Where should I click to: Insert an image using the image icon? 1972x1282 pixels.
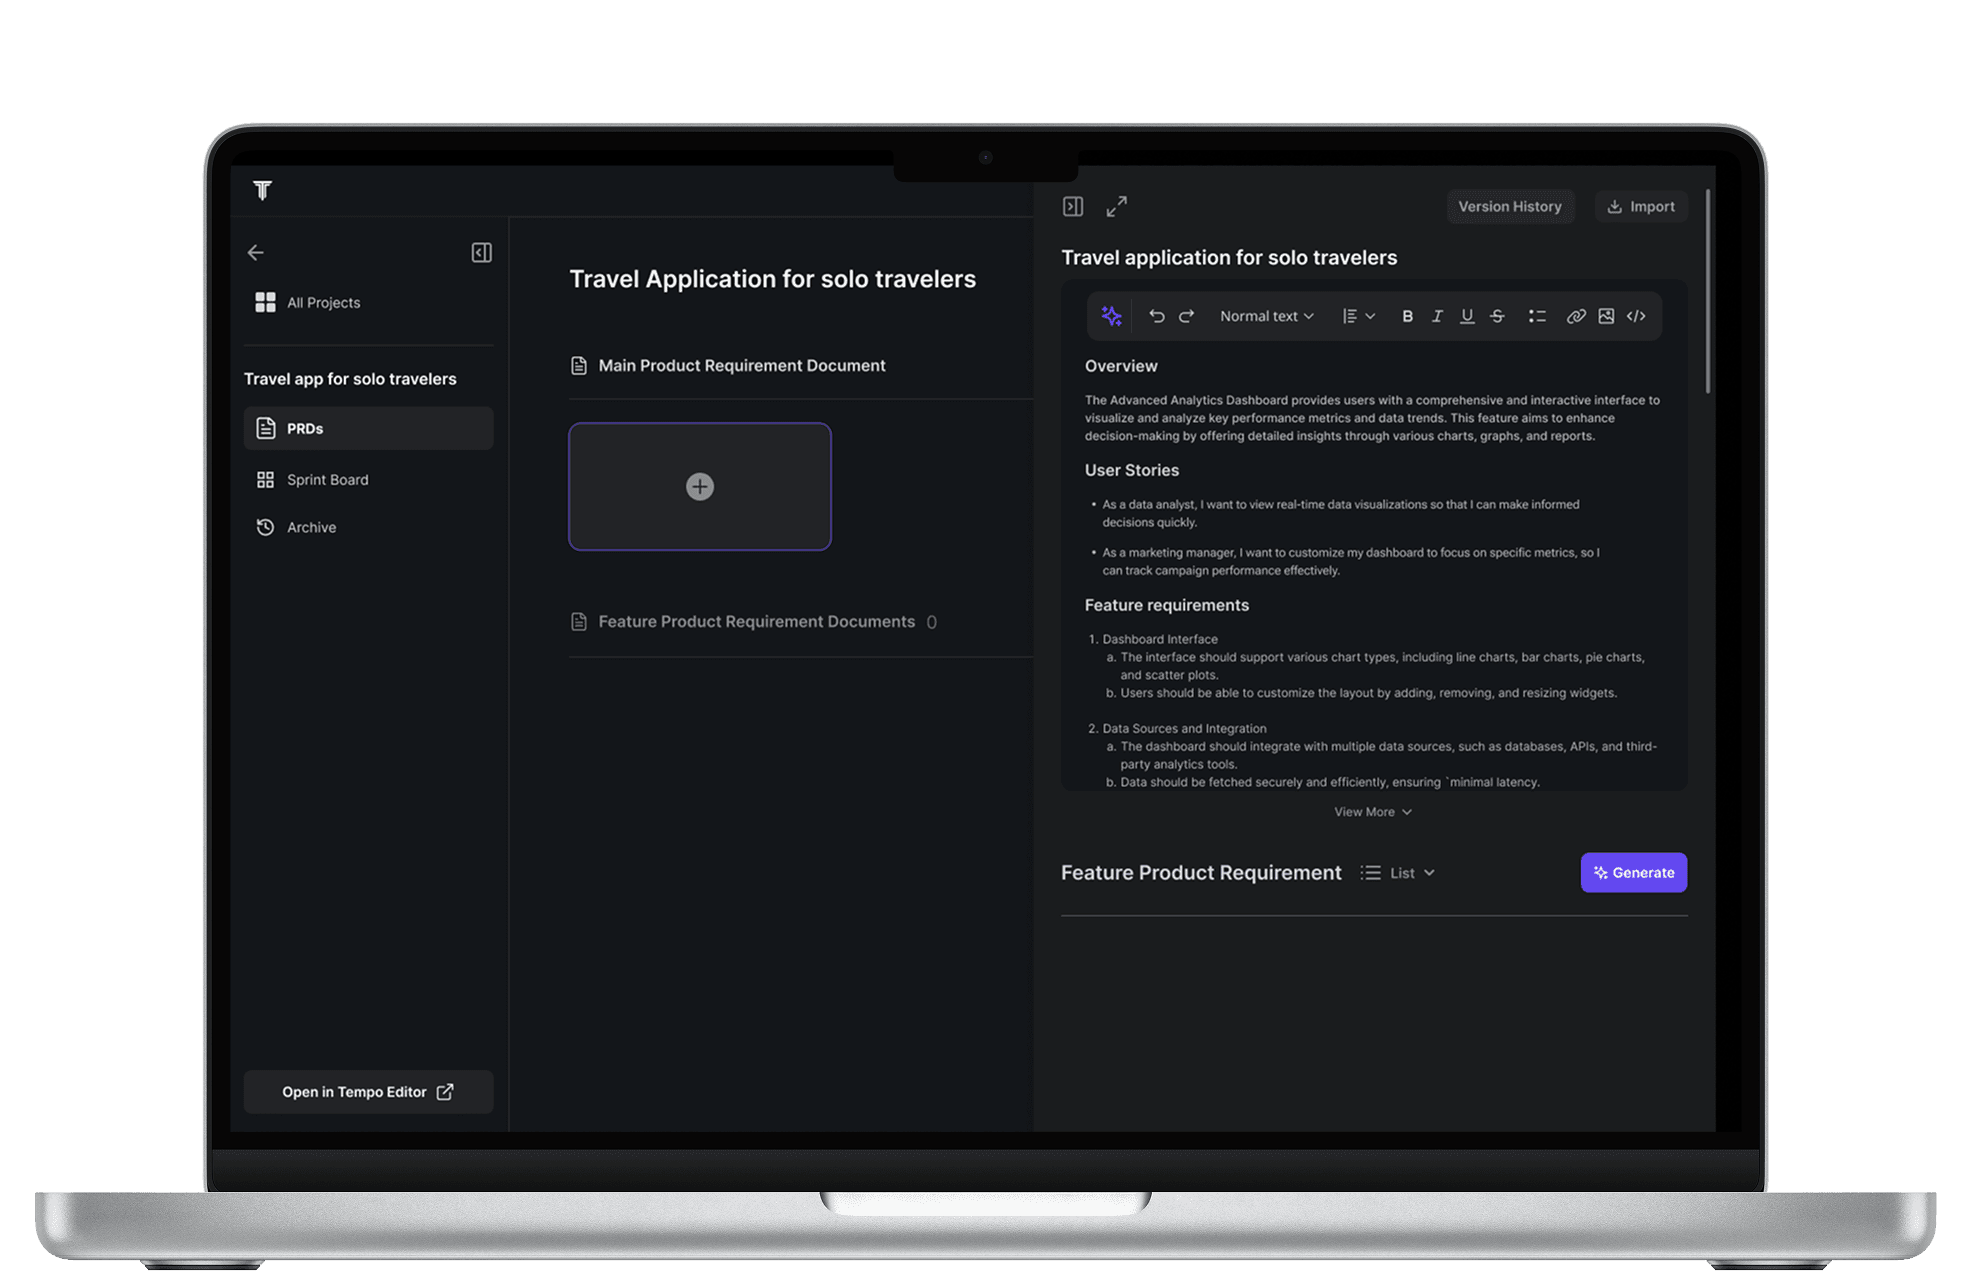click(1606, 316)
